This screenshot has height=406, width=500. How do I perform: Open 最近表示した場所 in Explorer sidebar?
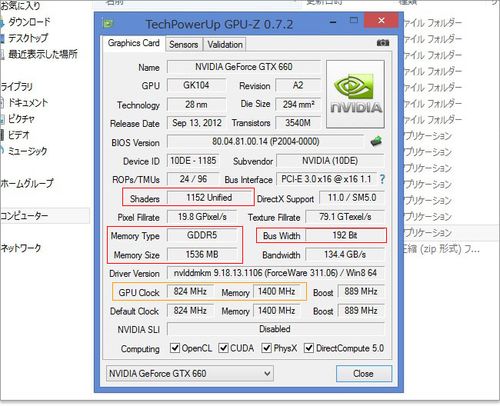(43, 54)
